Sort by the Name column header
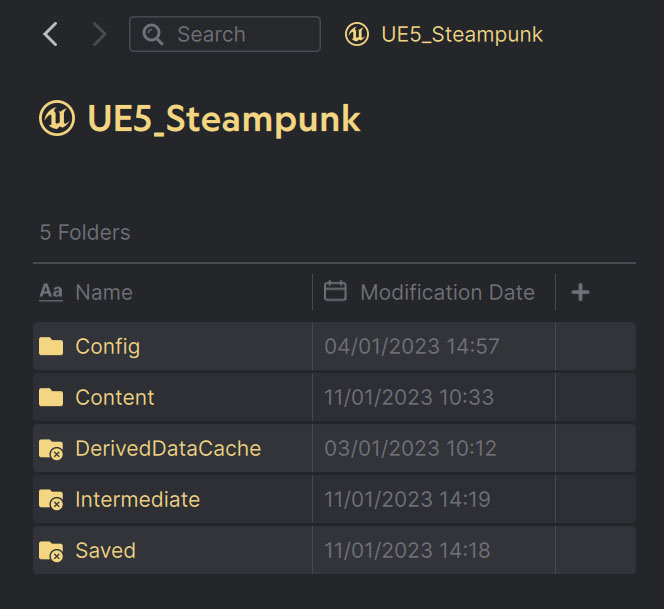664x609 pixels. [x=104, y=292]
